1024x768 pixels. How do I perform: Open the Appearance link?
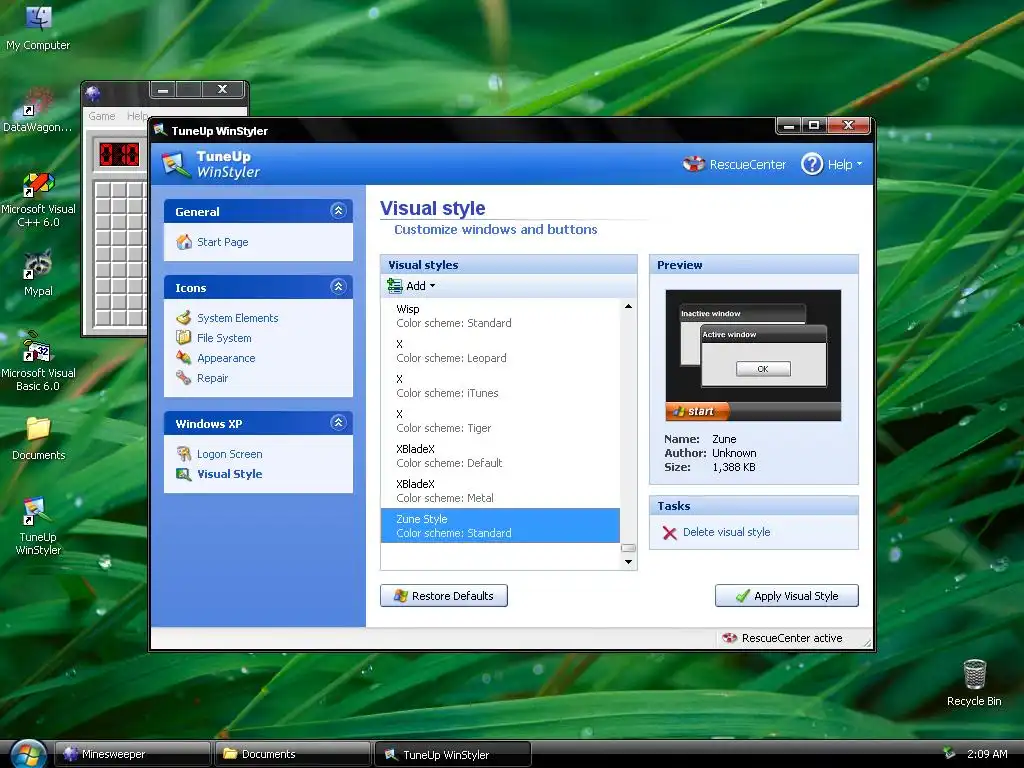[x=226, y=358]
